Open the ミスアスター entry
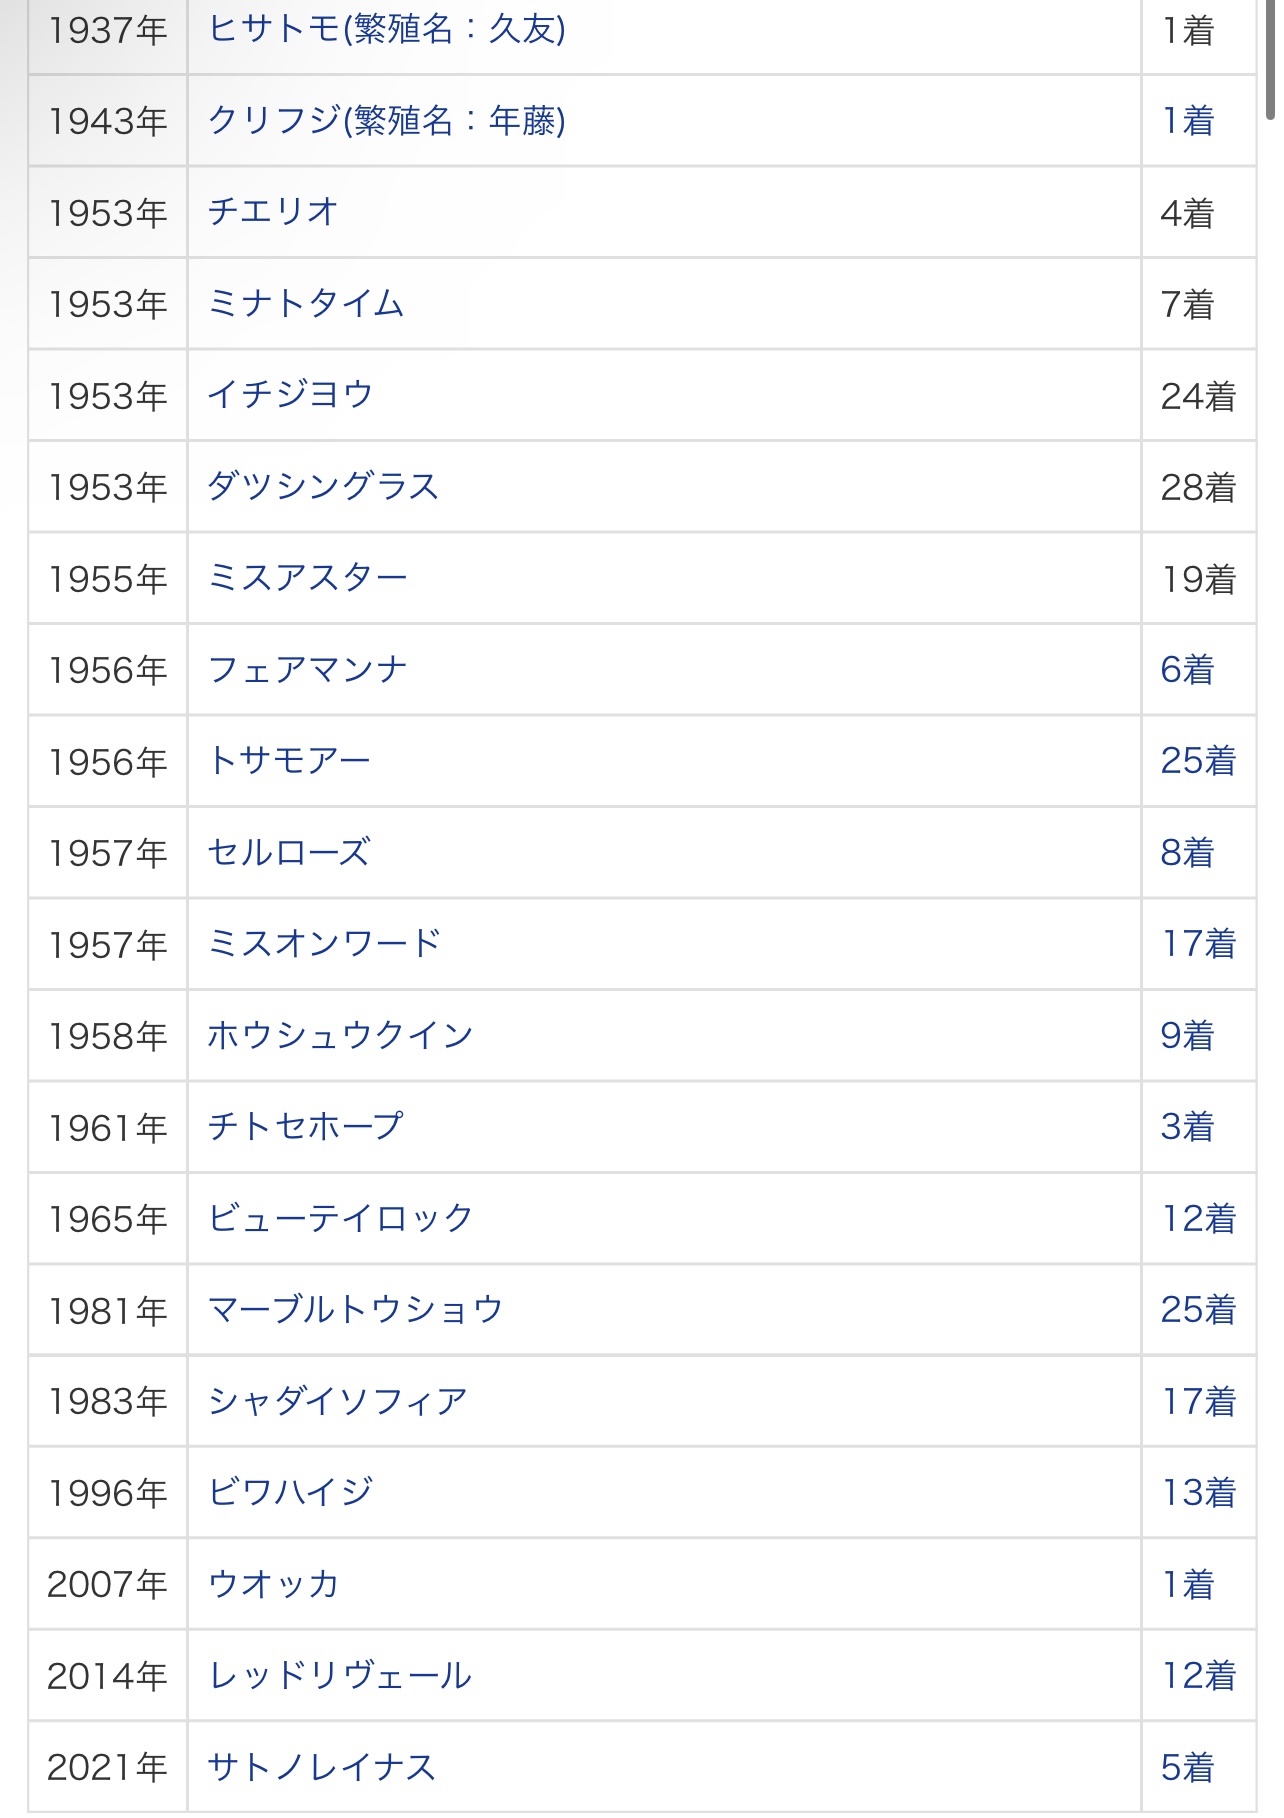This screenshot has height=1818, width=1284. [x=307, y=578]
